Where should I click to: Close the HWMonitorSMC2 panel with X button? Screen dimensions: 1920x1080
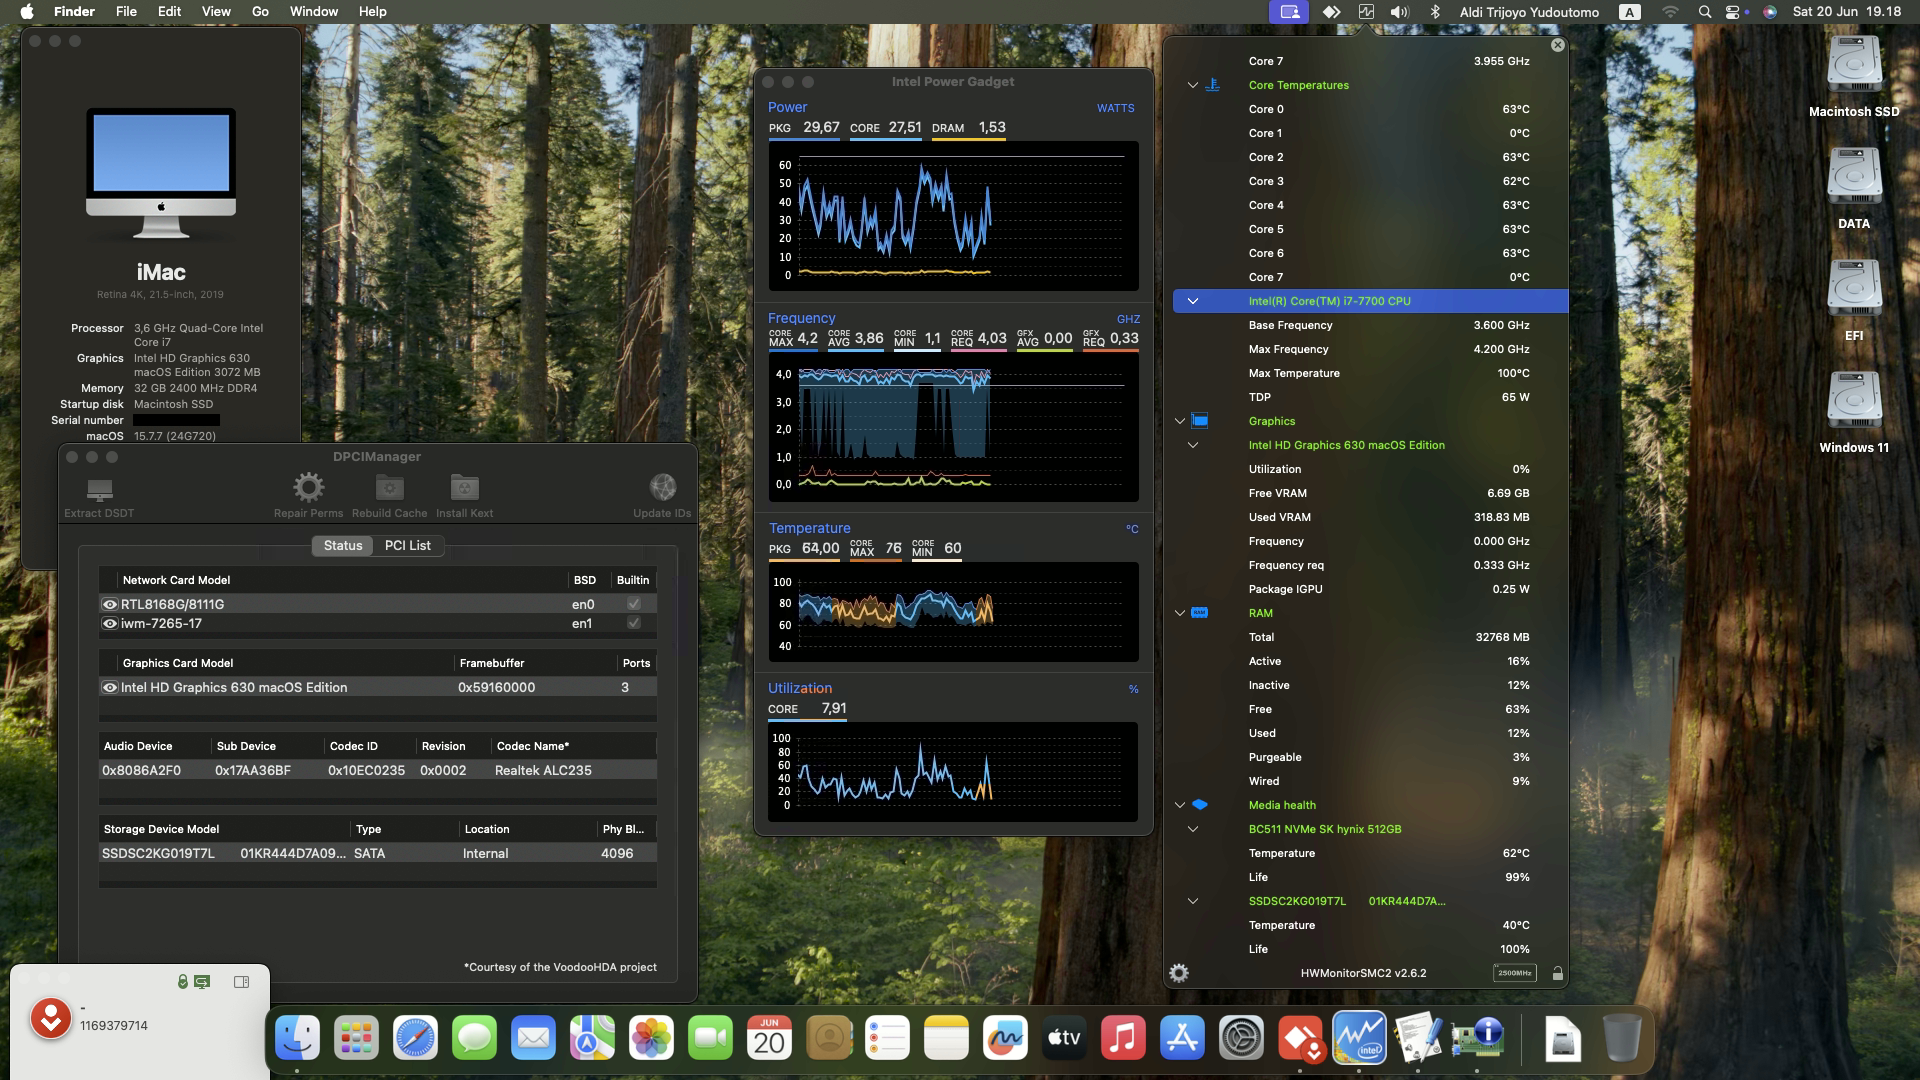pyautogui.click(x=1557, y=45)
